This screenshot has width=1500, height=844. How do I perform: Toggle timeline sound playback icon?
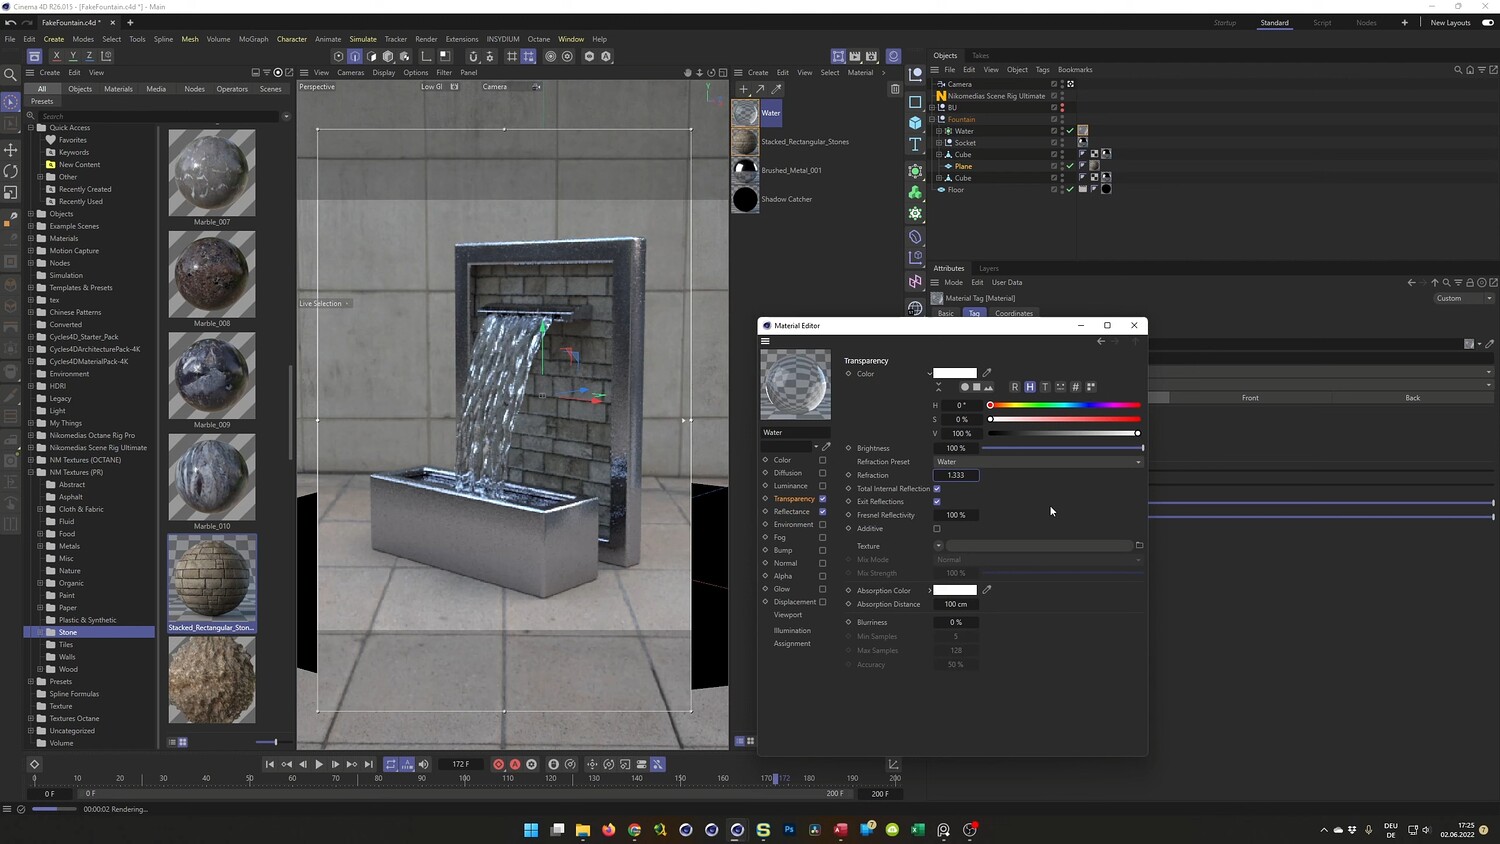pyautogui.click(x=423, y=764)
